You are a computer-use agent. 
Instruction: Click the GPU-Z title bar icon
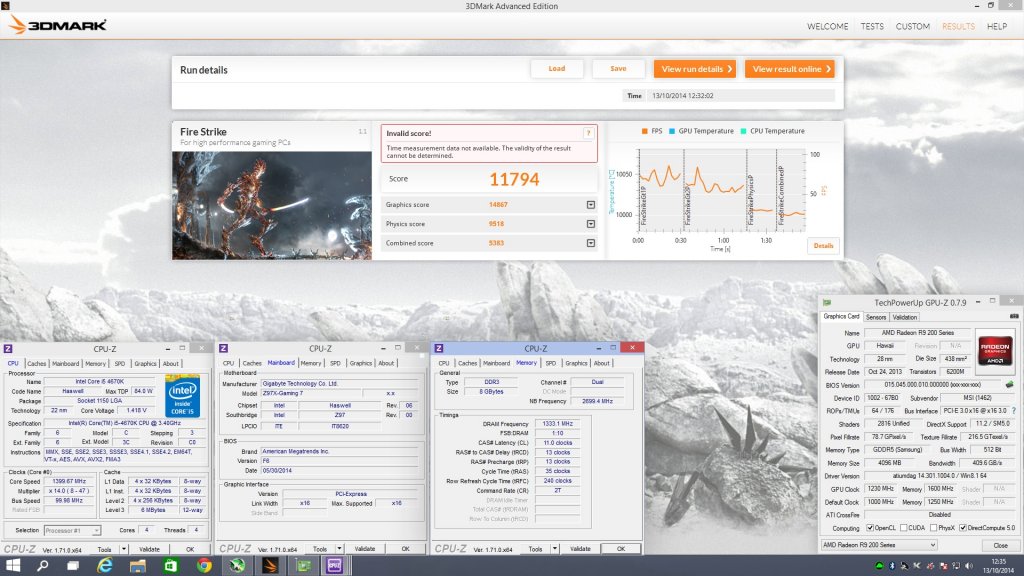[x=827, y=302]
